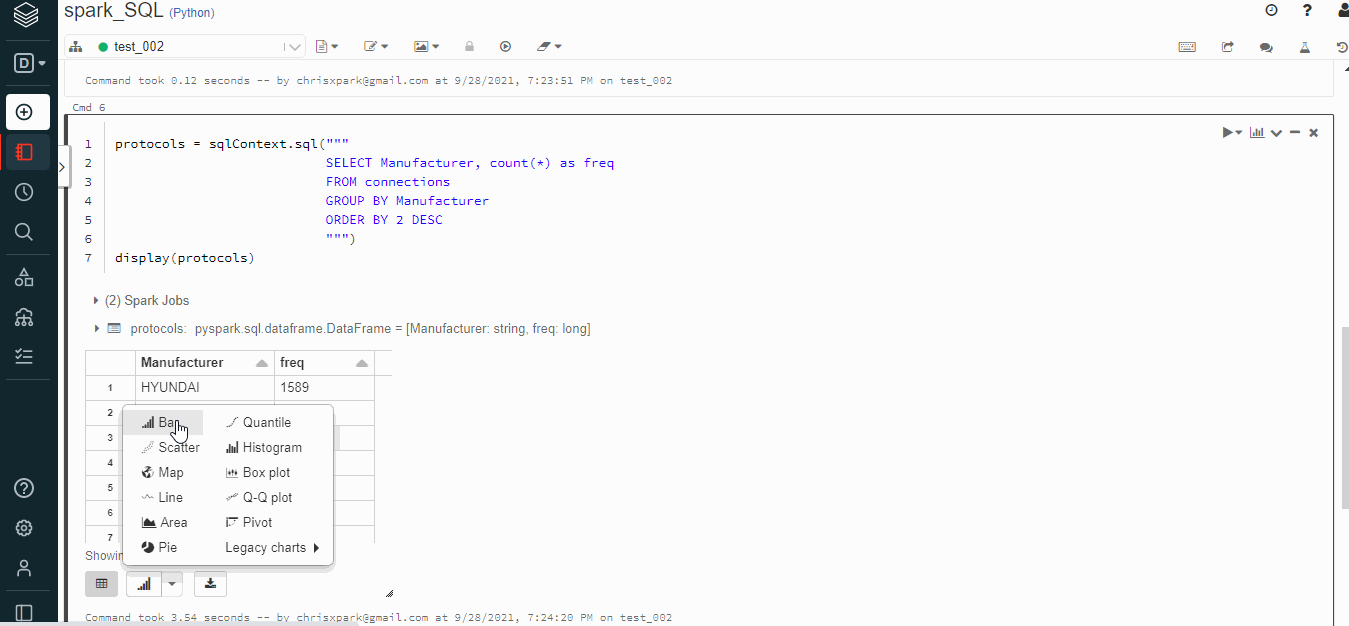Click line 5 ORDER BY in the code editor
The height and width of the screenshot is (626, 1349).
383,220
